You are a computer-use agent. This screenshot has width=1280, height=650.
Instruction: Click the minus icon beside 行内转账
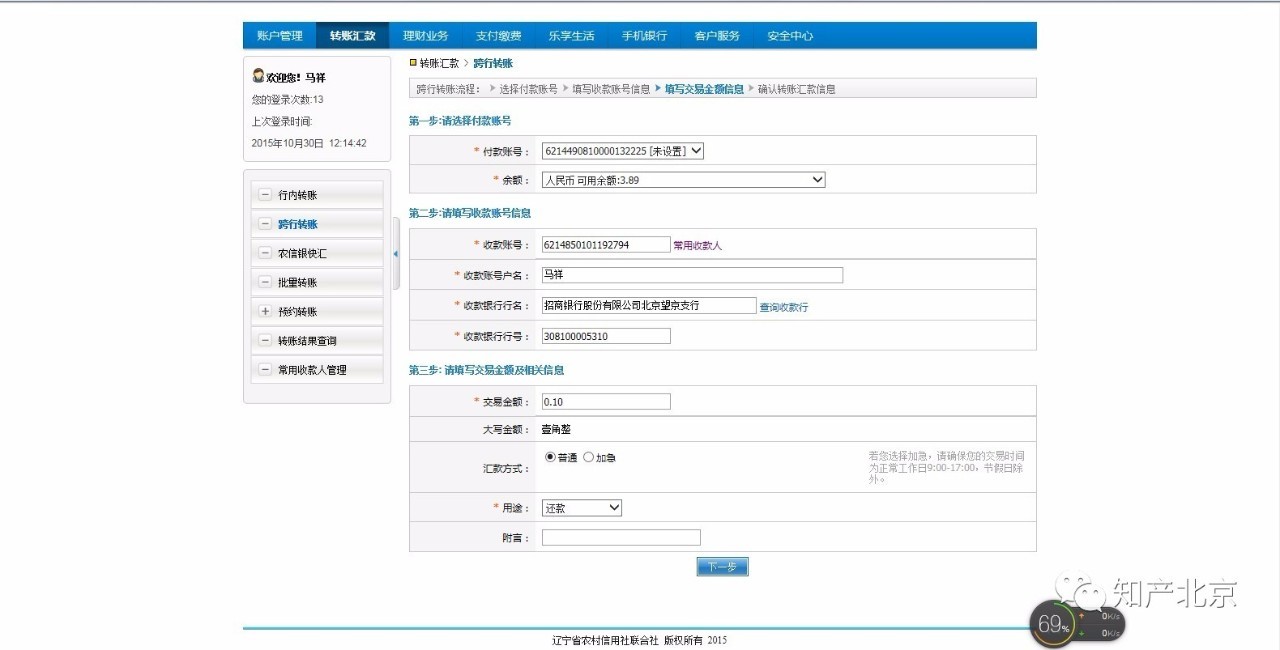click(x=265, y=195)
